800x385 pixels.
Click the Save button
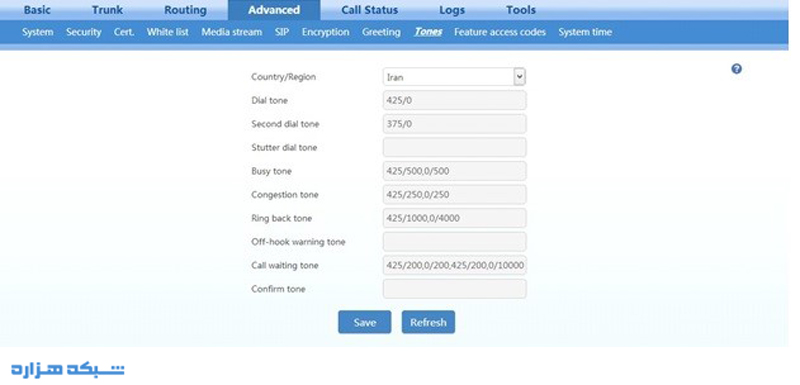point(364,322)
